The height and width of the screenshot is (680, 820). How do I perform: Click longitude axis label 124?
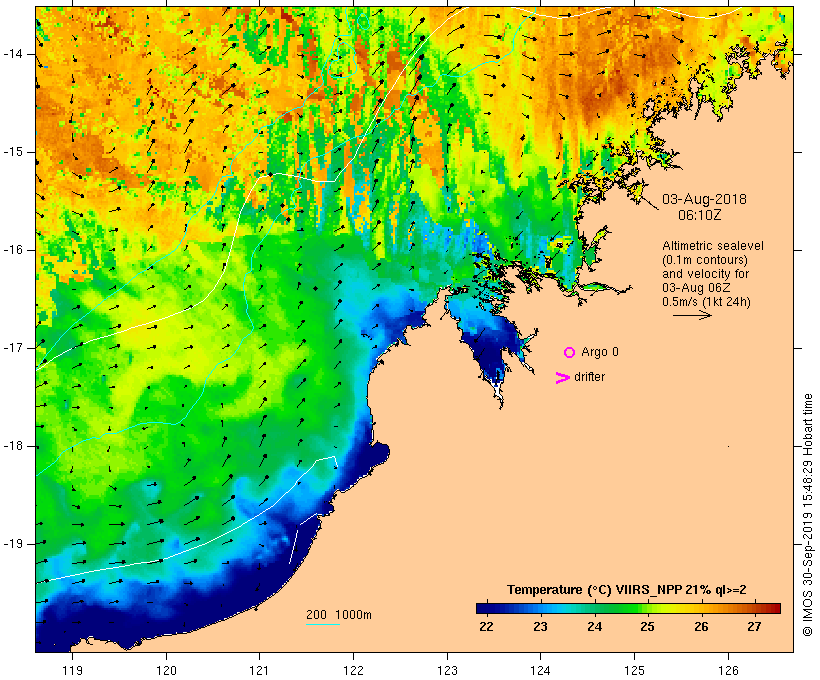pos(541,670)
